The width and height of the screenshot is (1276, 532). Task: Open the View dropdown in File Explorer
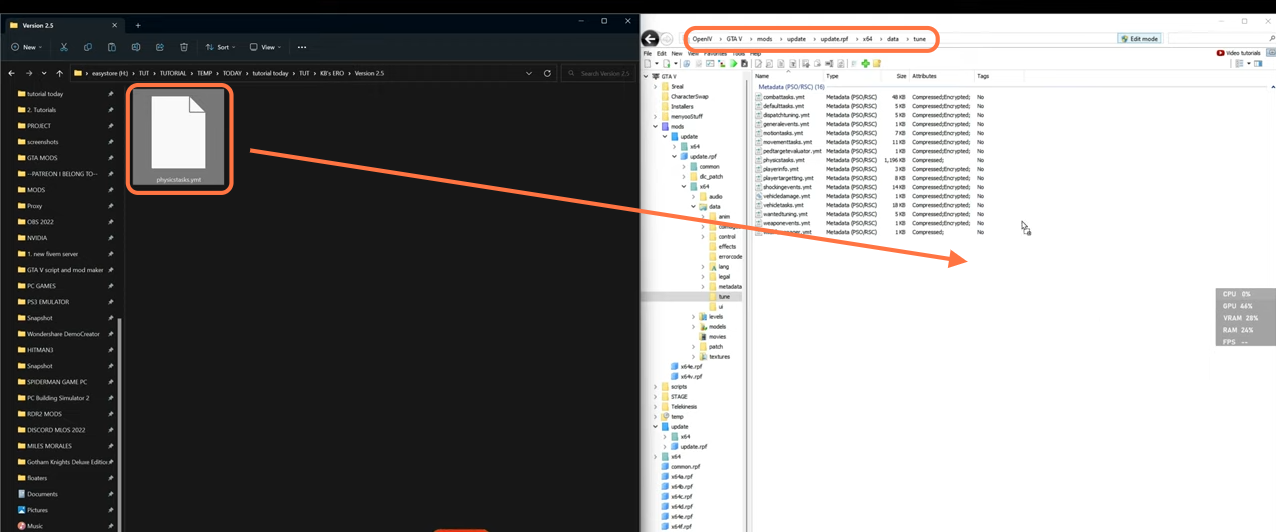coord(266,47)
